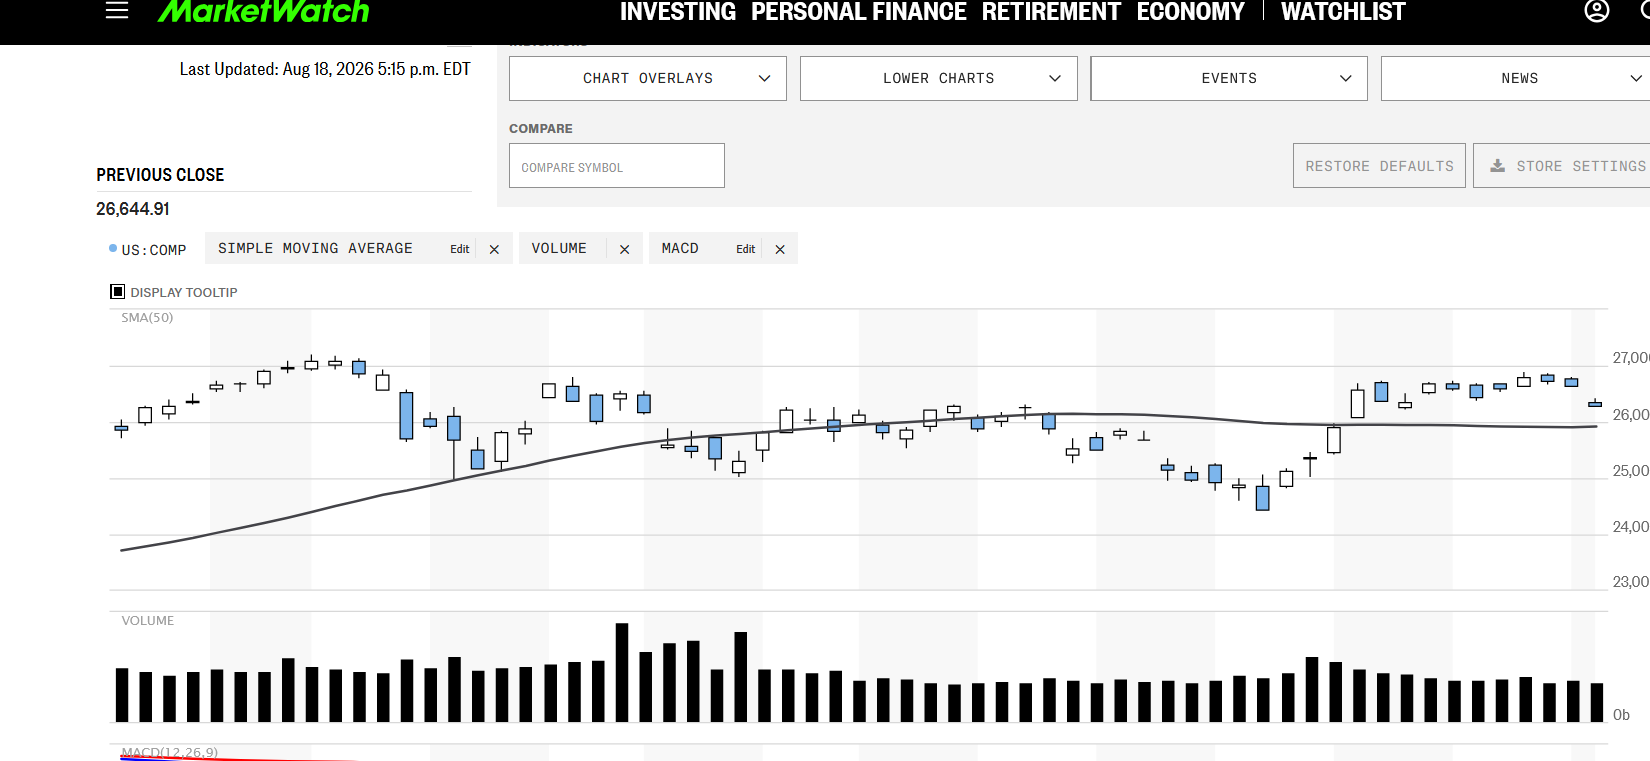Open the Personal Finance section
Image resolution: width=1650 pixels, height=761 pixels.
tap(859, 12)
